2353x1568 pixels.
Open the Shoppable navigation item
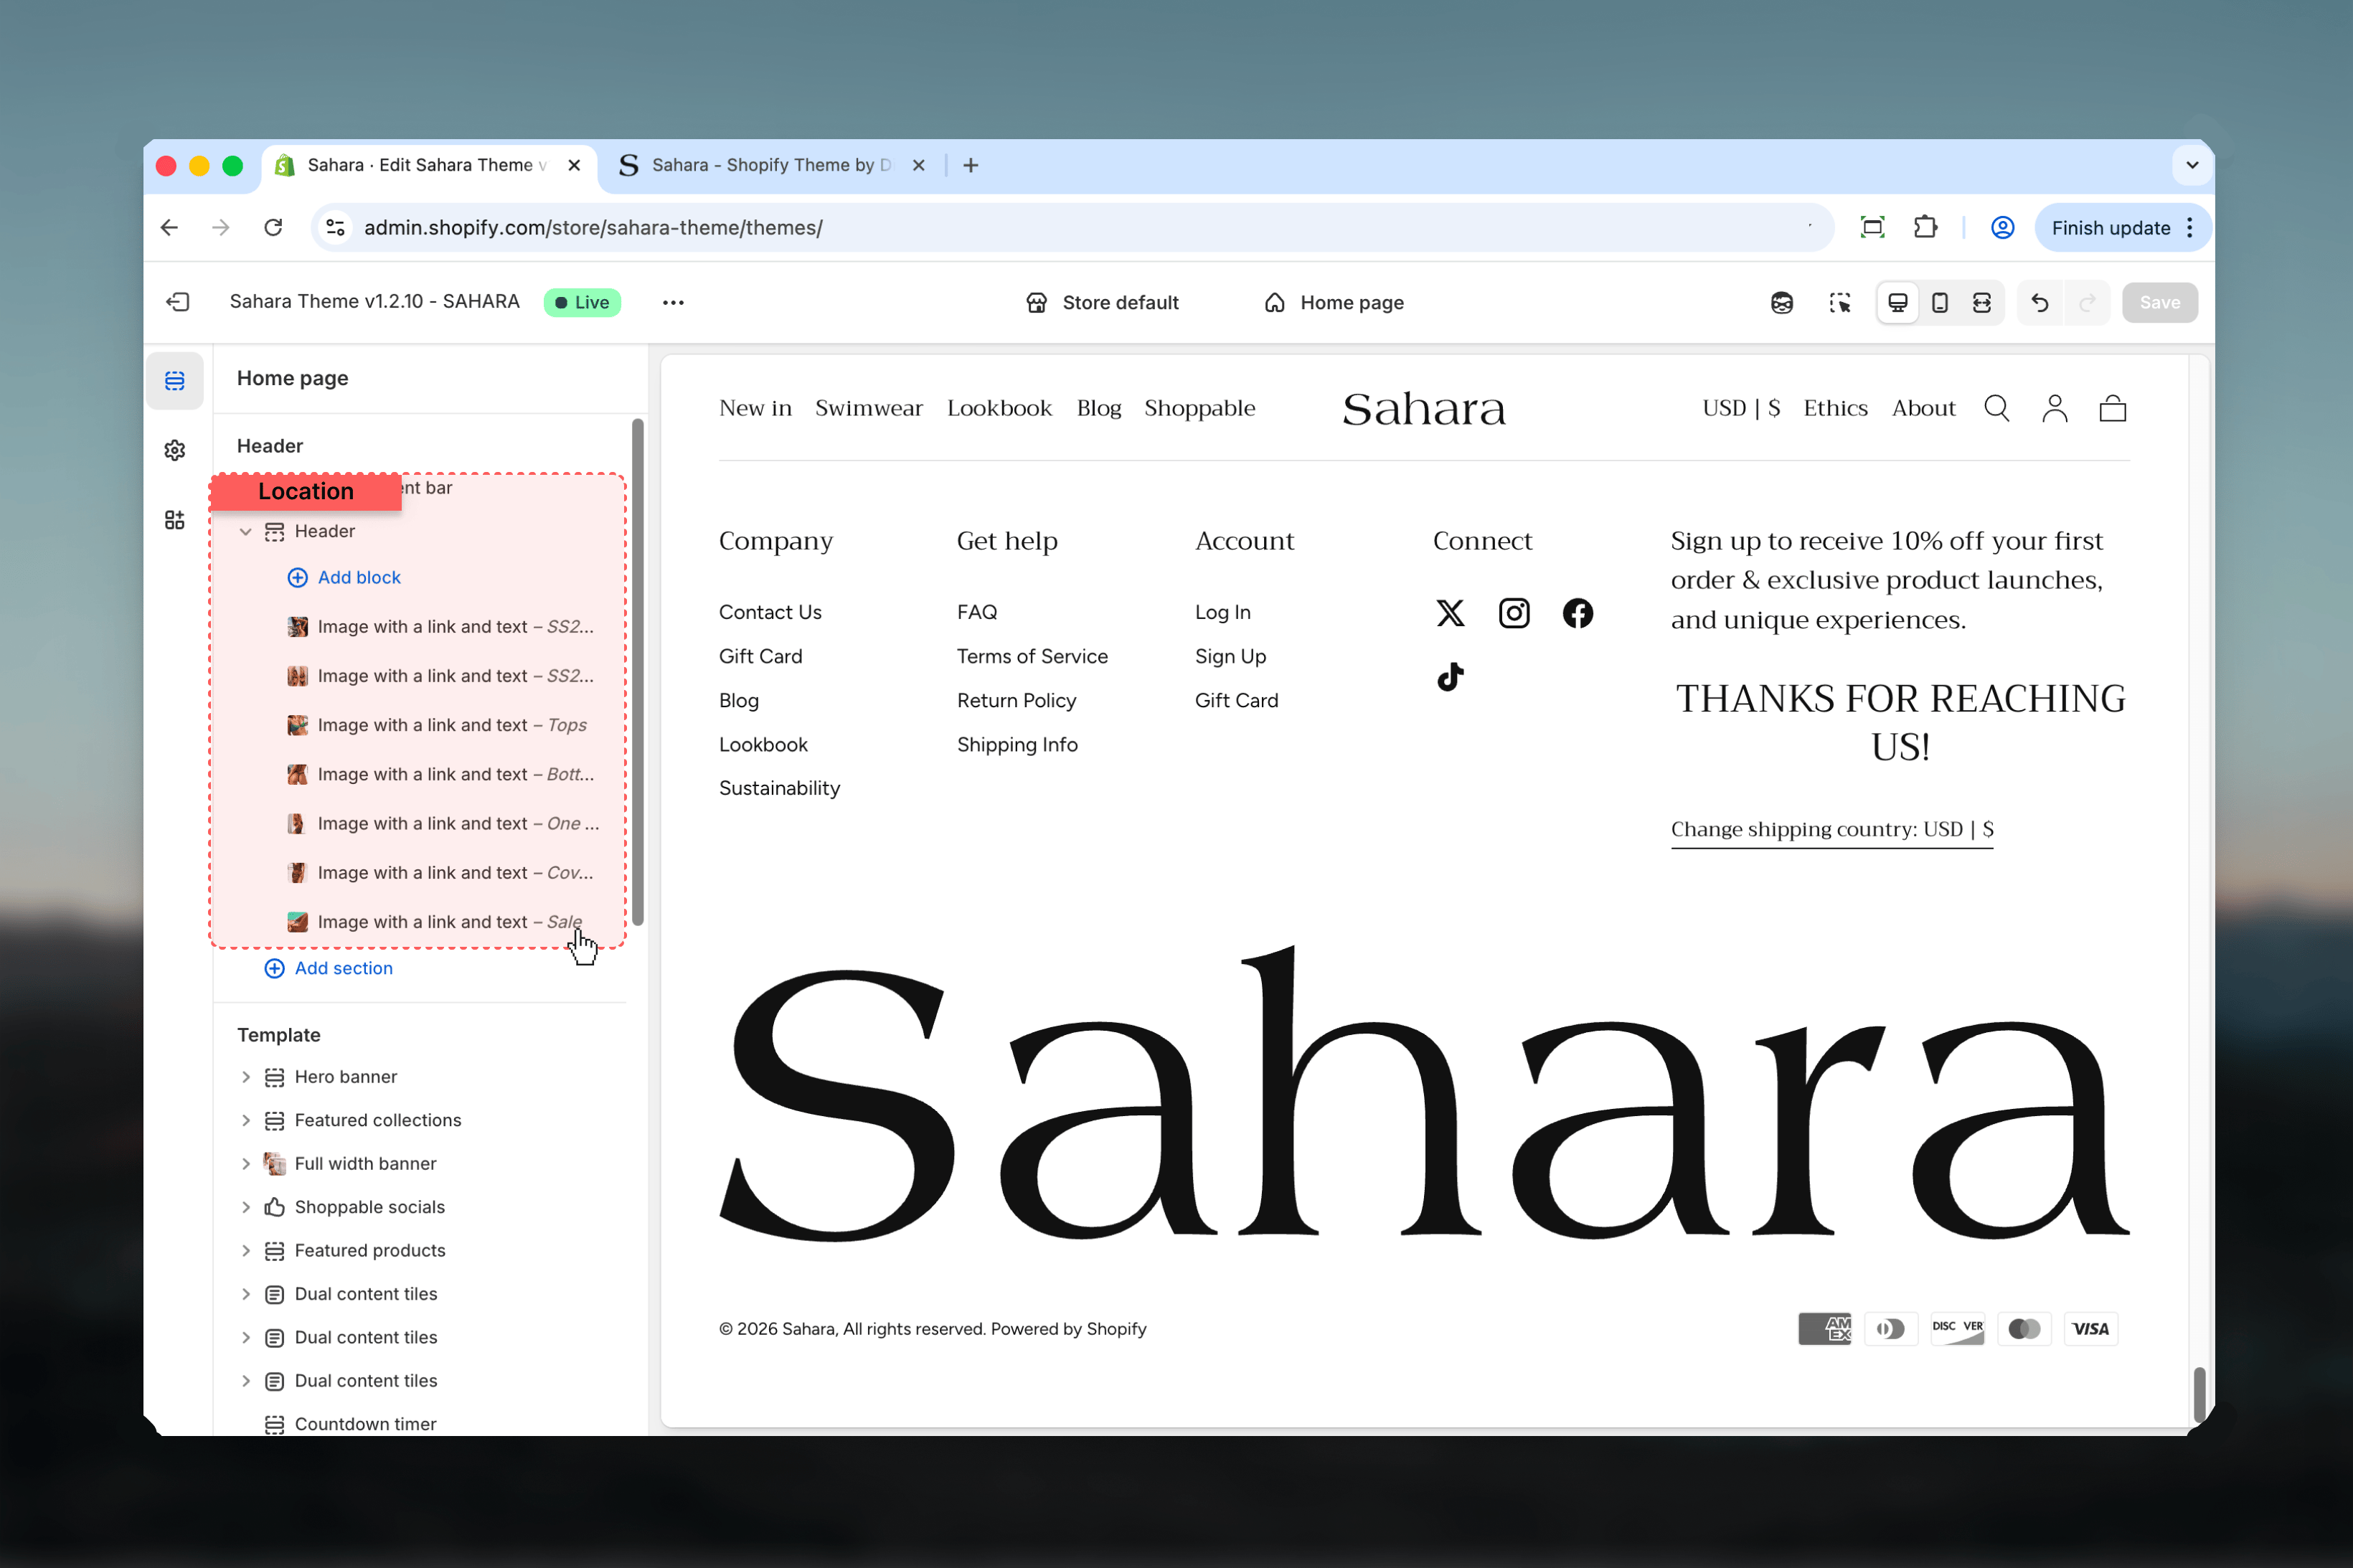click(1200, 408)
